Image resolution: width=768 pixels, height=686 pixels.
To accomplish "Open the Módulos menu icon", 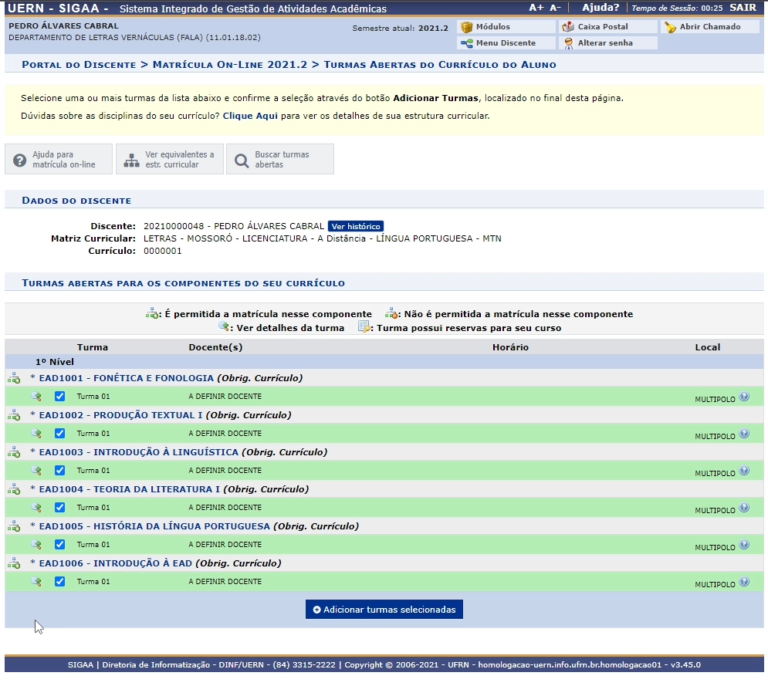I will pos(466,27).
